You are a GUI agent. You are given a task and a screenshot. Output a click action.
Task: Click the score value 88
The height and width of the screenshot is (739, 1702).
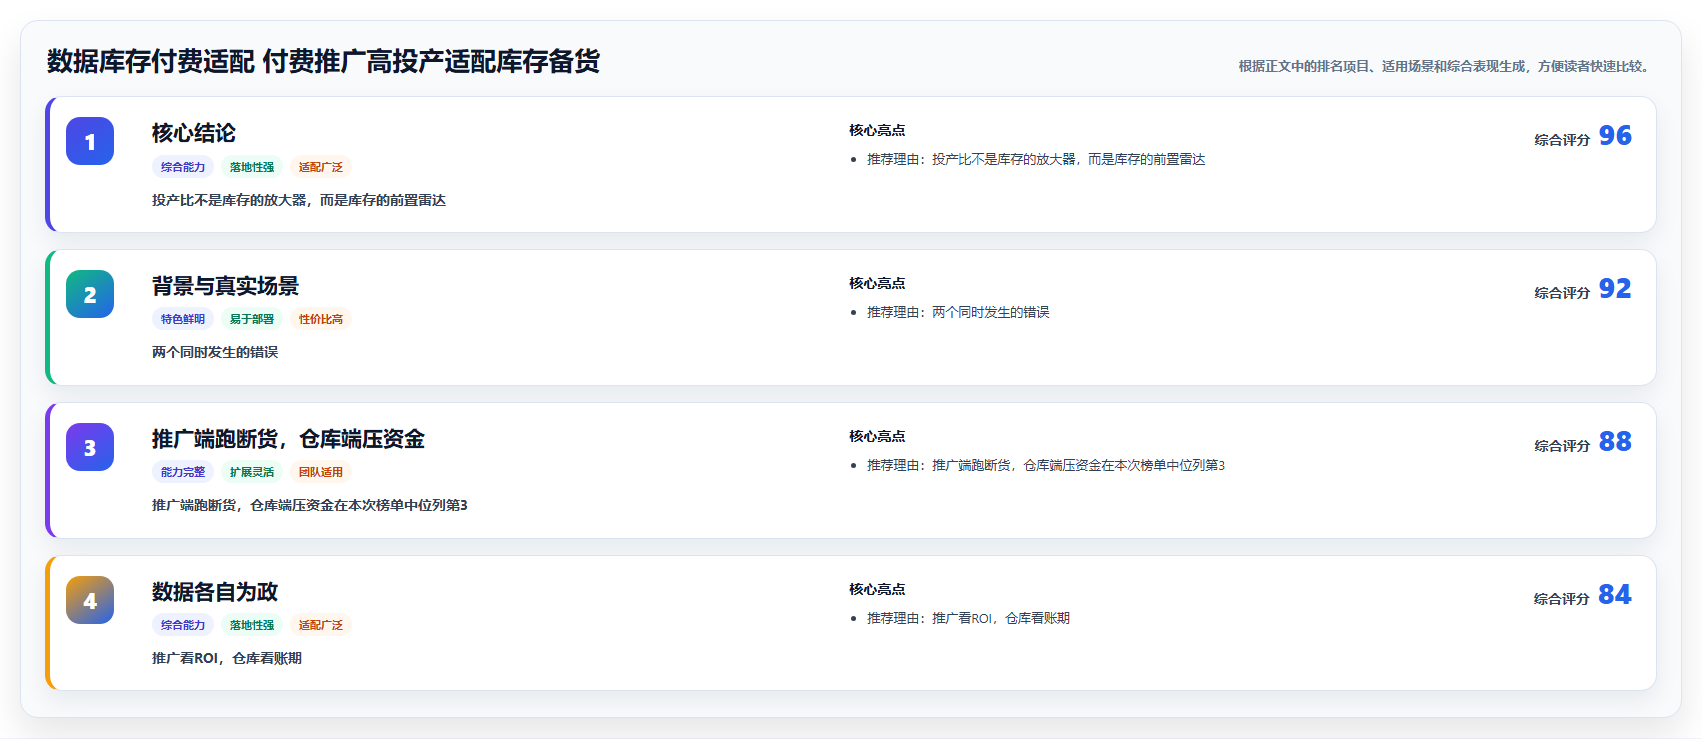click(1615, 441)
